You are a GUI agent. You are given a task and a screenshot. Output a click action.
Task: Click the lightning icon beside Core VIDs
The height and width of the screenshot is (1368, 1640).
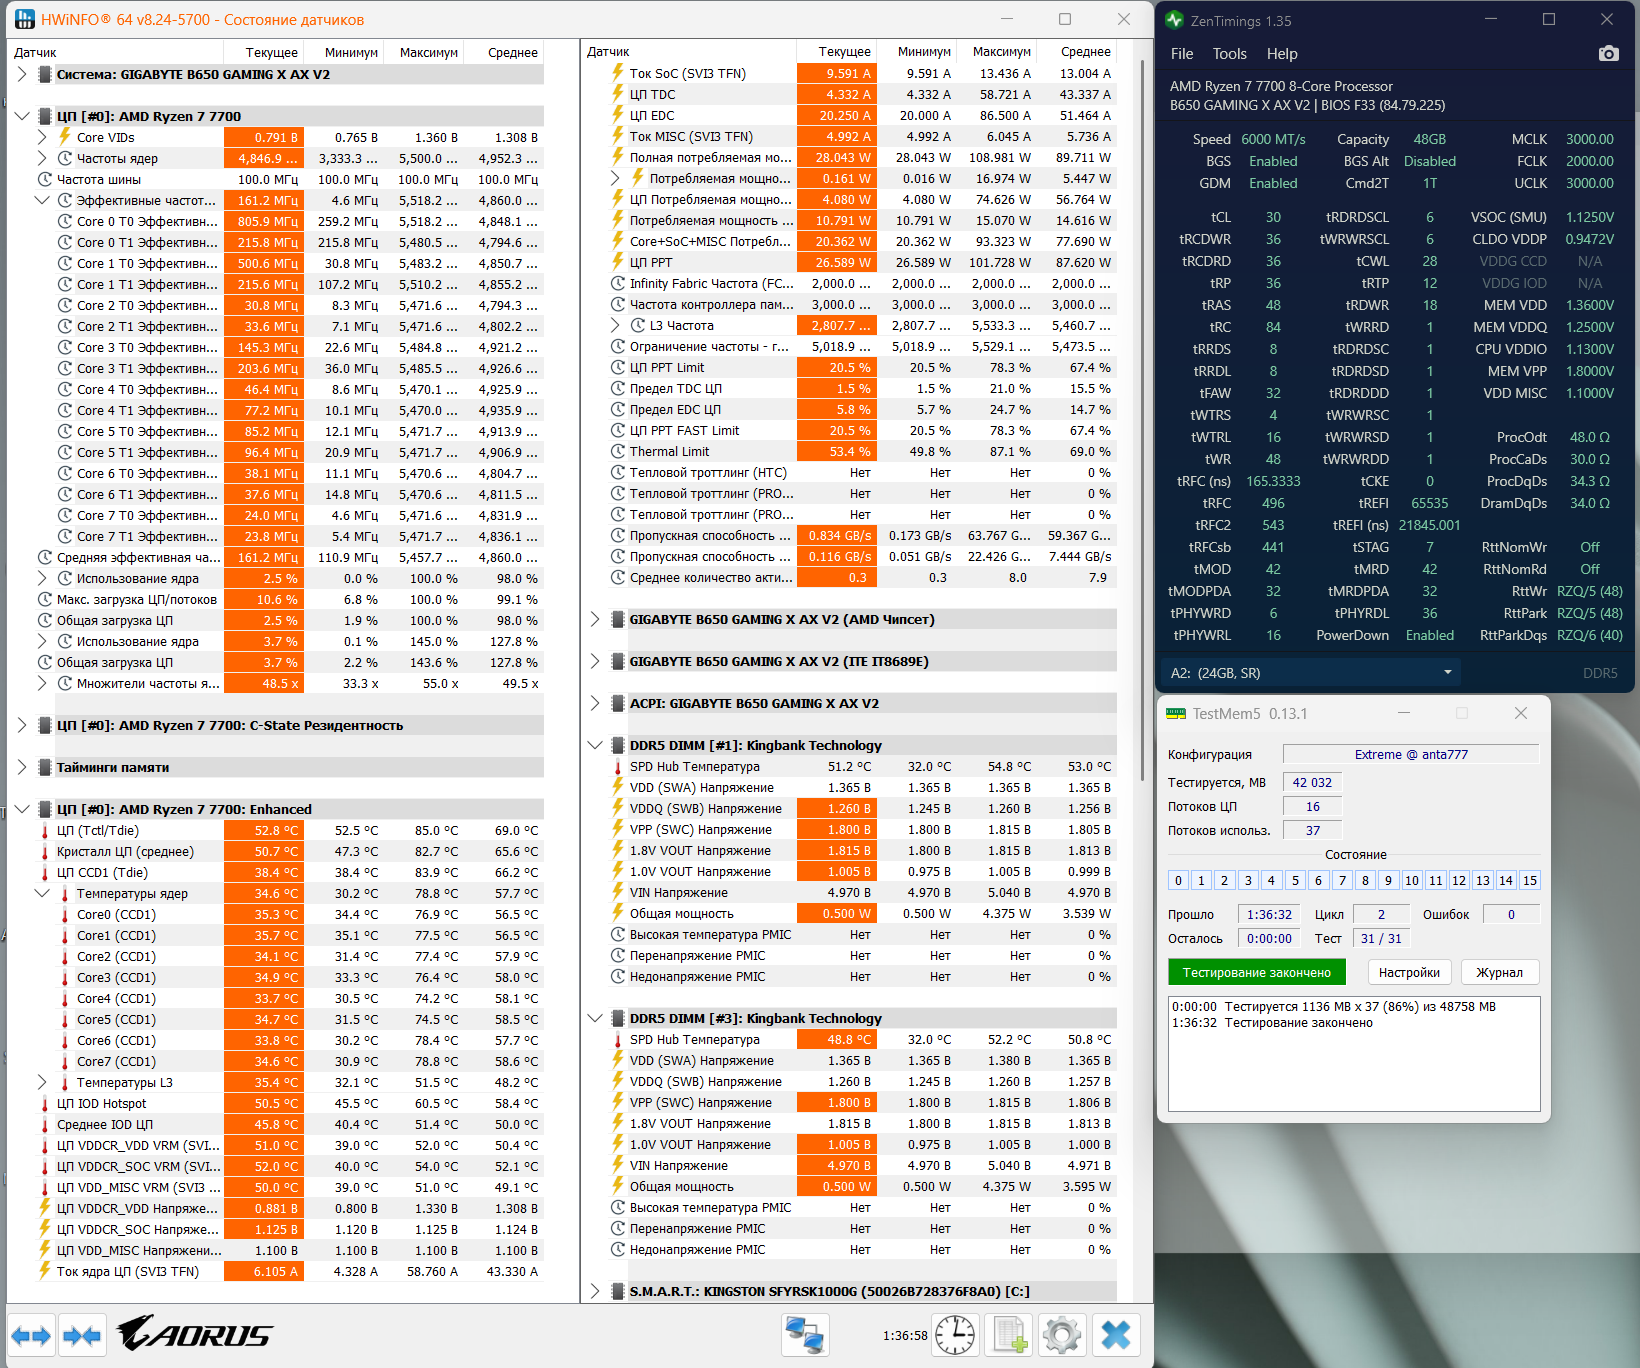pyautogui.click(x=65, y=137)
